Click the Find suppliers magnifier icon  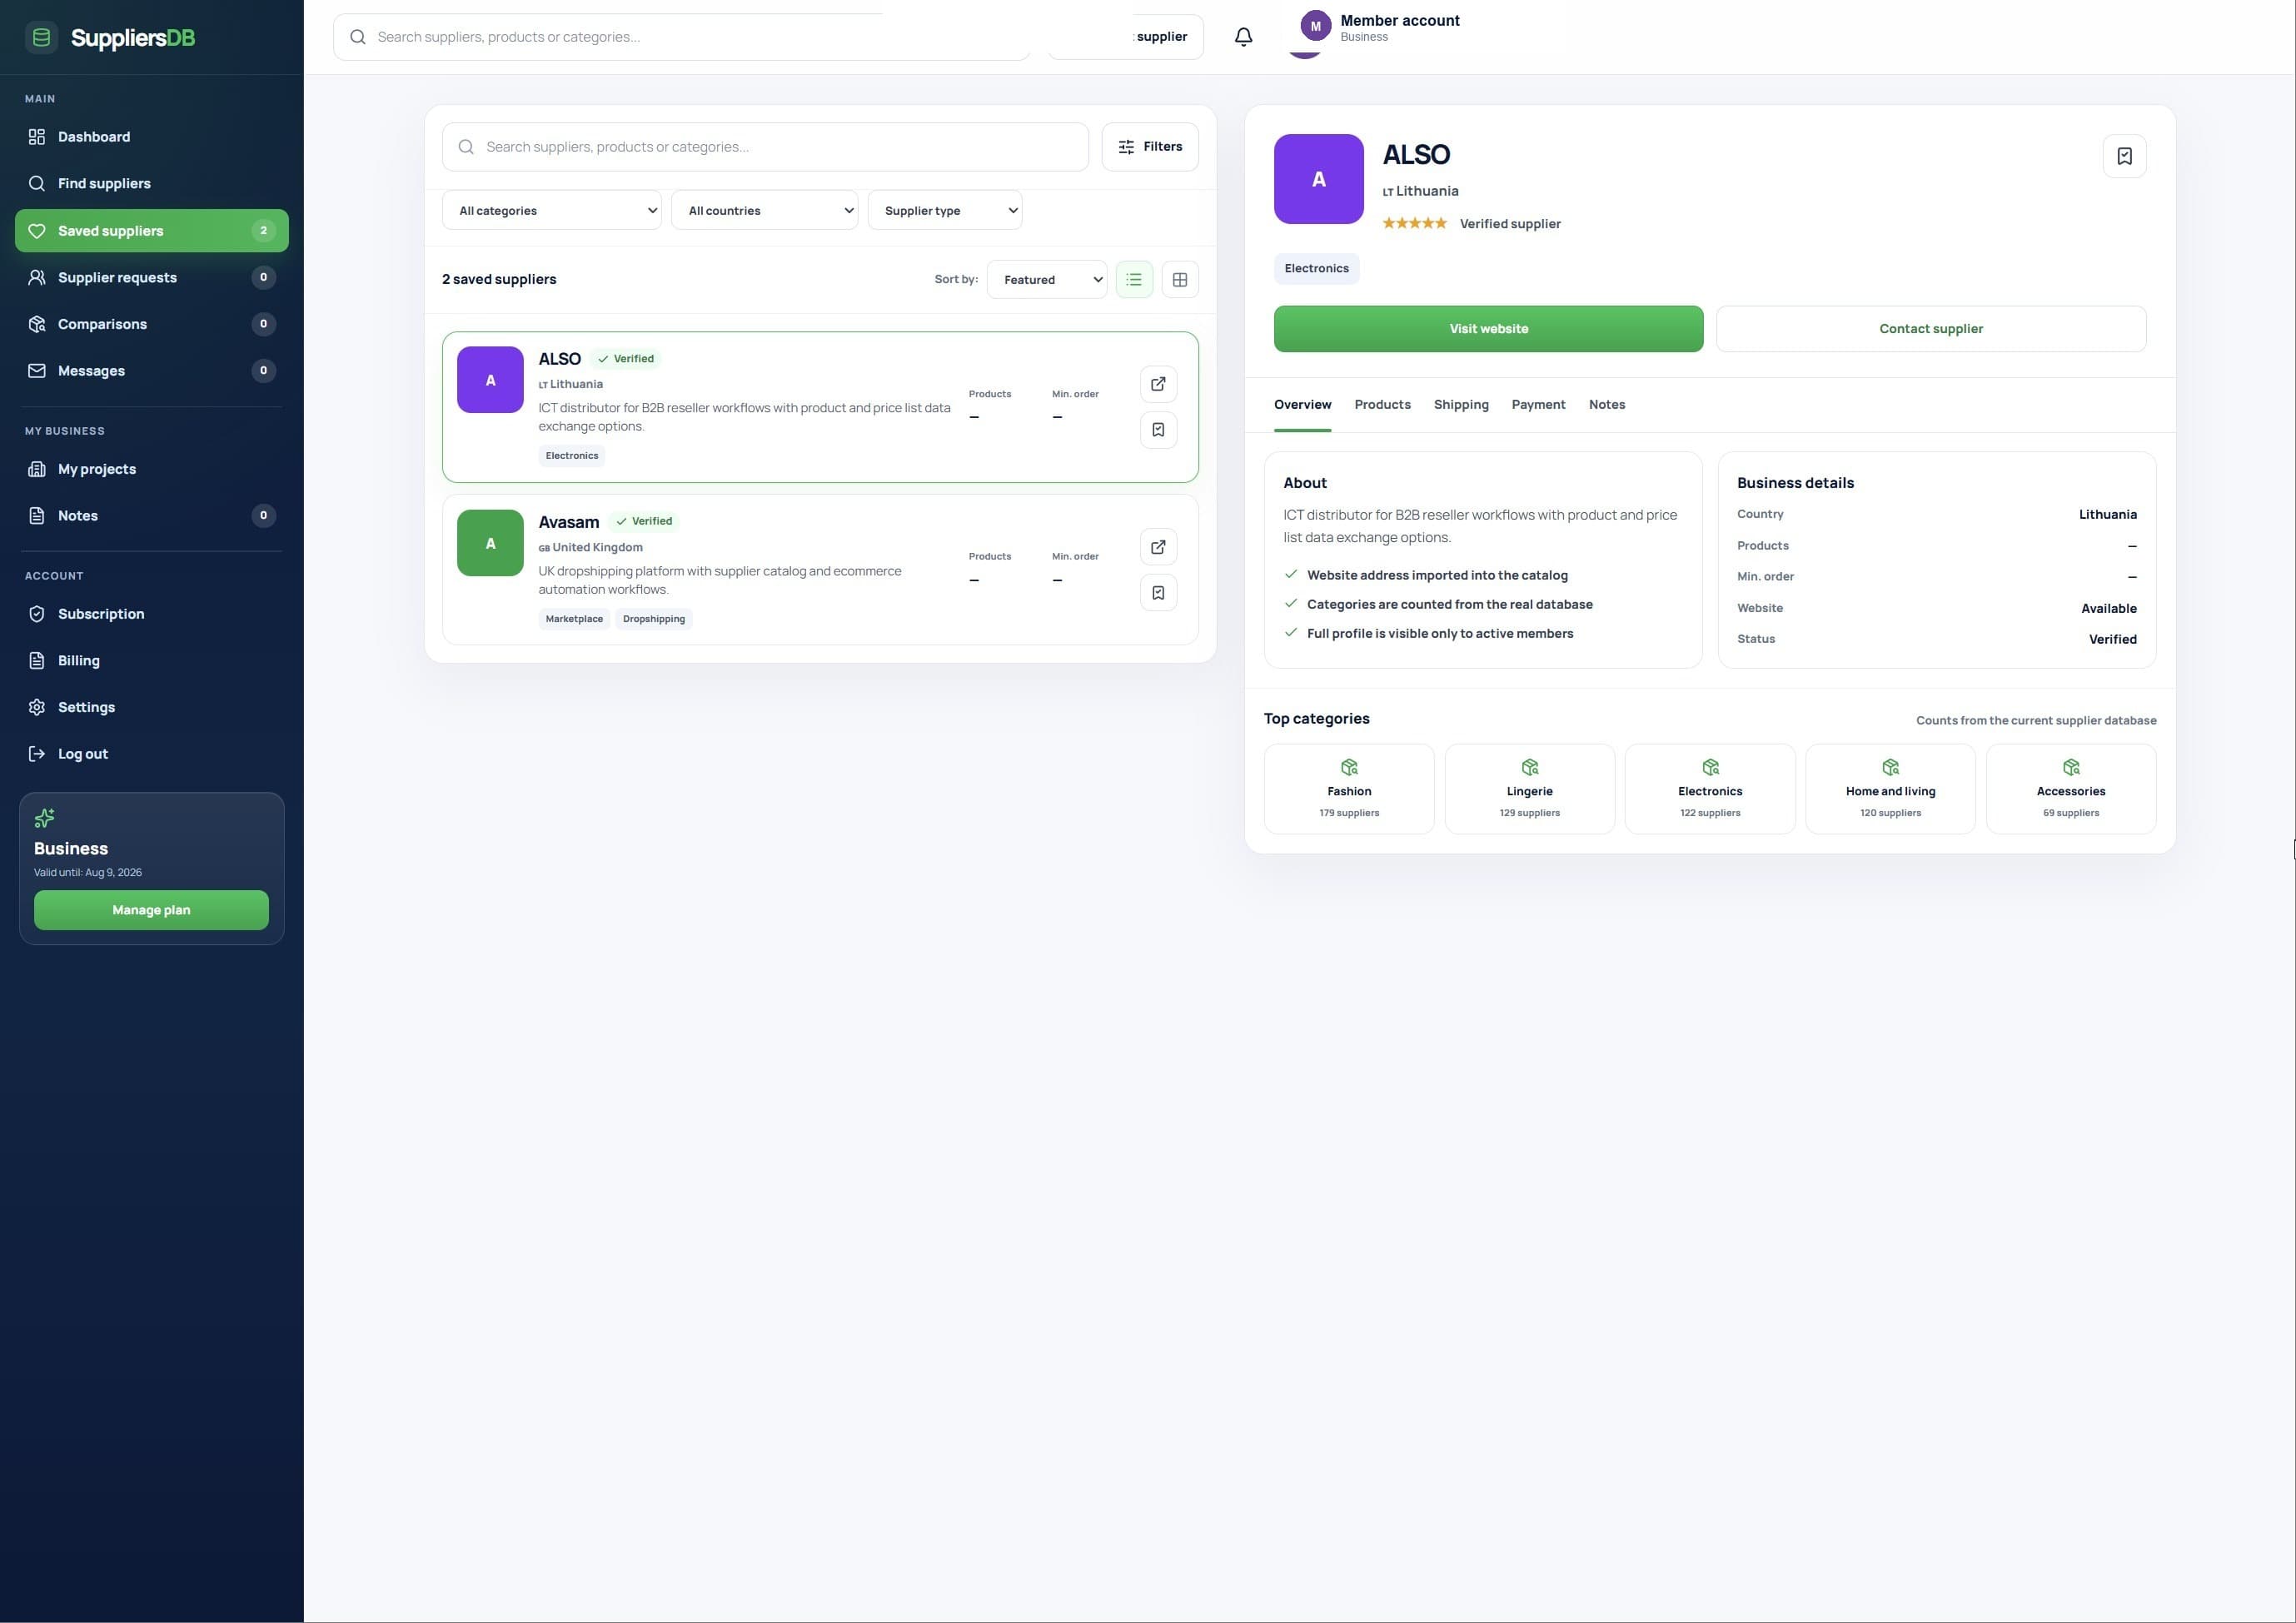point(37,184)
